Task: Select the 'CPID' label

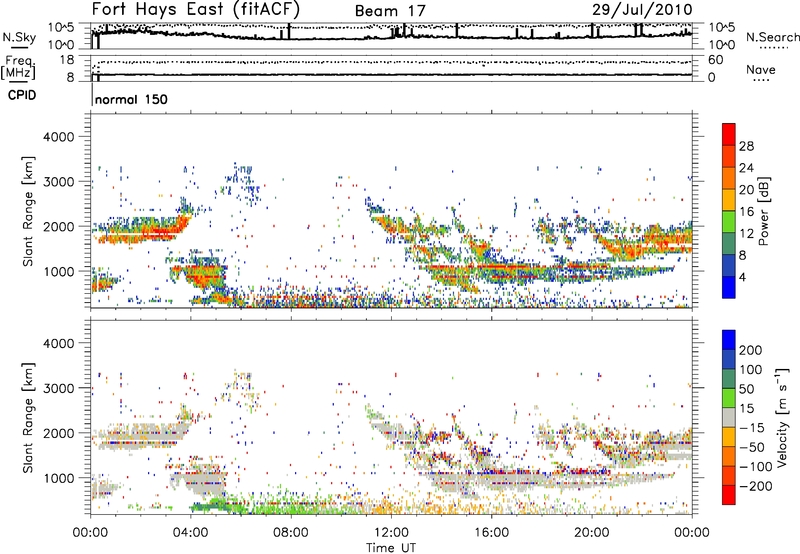Action: tap(22, 95)
